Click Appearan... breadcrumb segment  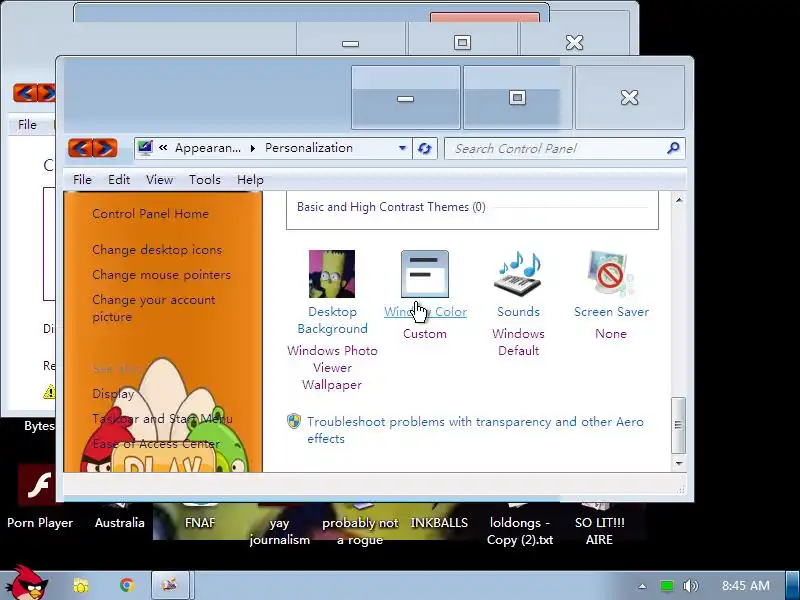click(208, 148)
